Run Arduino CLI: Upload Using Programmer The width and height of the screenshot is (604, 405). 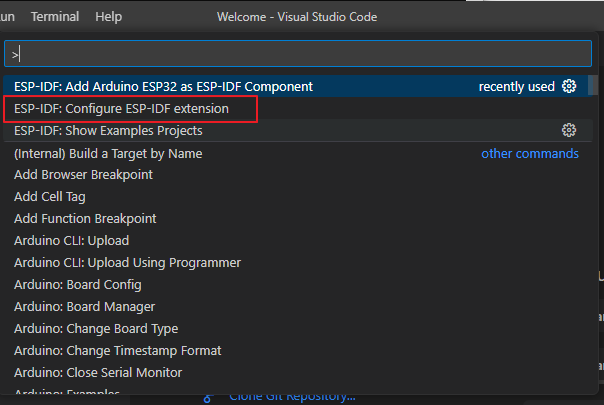(296, 262)
